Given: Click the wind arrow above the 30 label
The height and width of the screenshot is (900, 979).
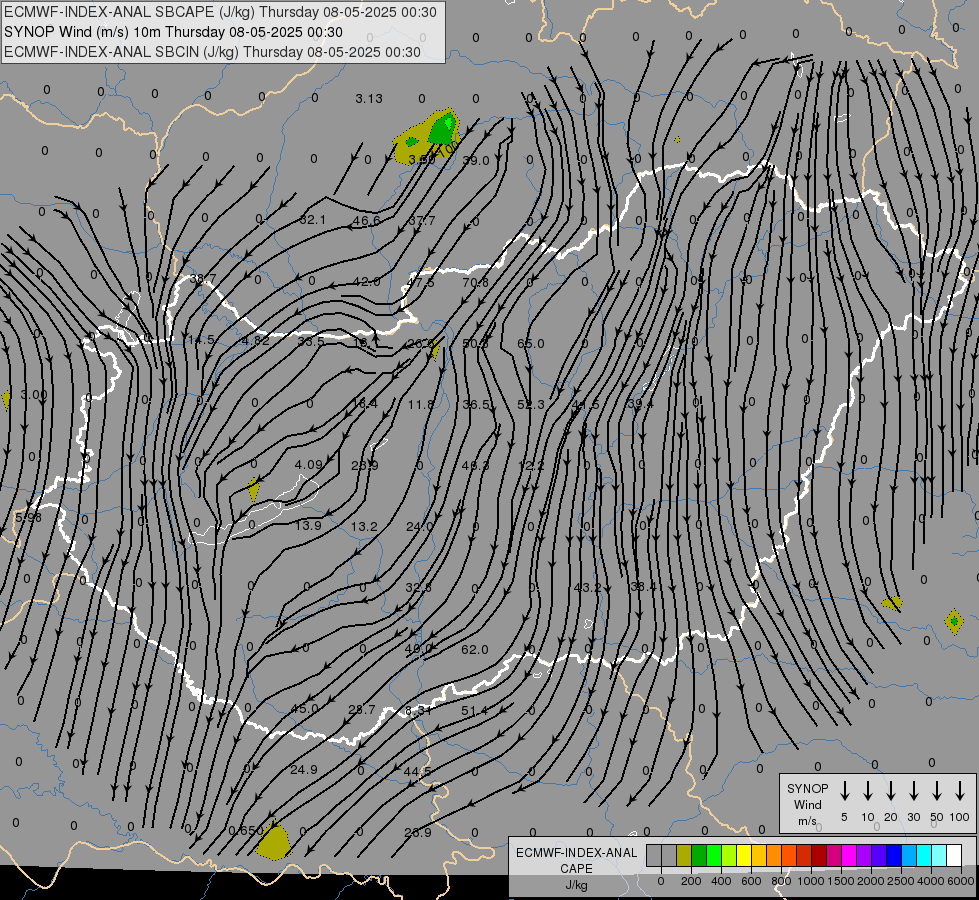Looking at the screenshot, I should [913, 791].
